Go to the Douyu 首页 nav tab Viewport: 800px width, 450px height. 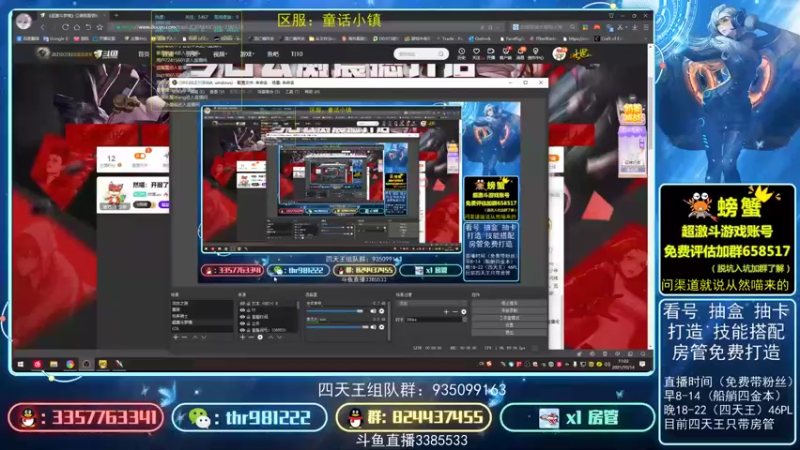[x=144, y=54]
